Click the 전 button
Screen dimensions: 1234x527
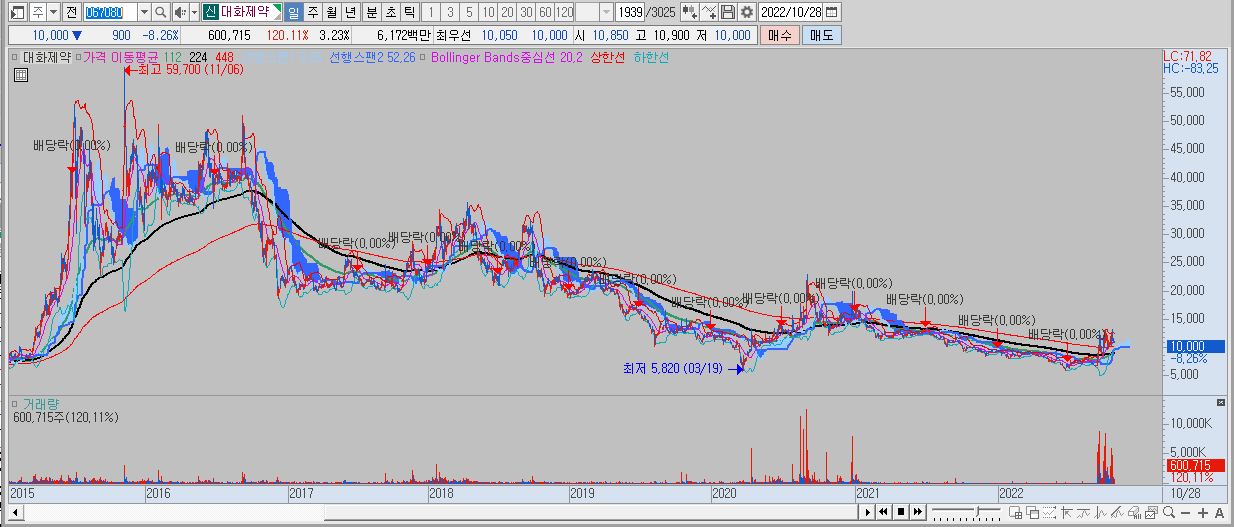pos(70,12)
